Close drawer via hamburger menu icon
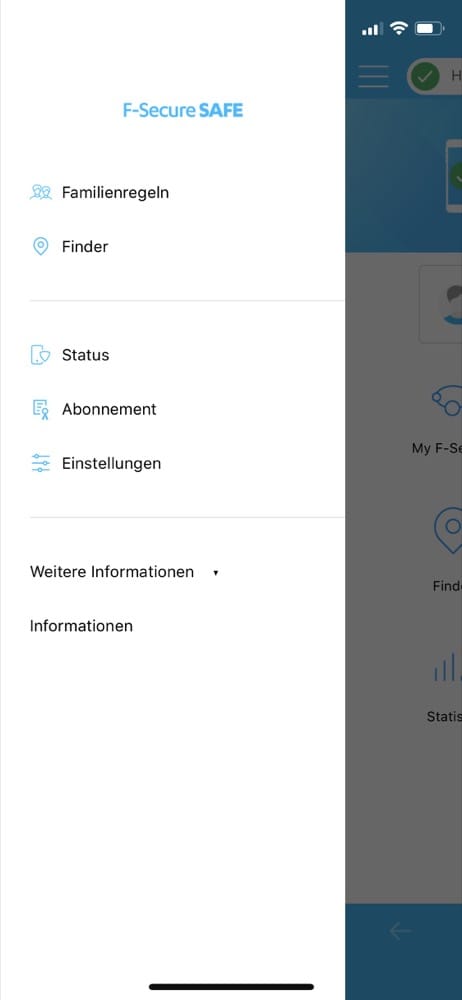The image size is (462, 1000). click(x=373, y=76)
